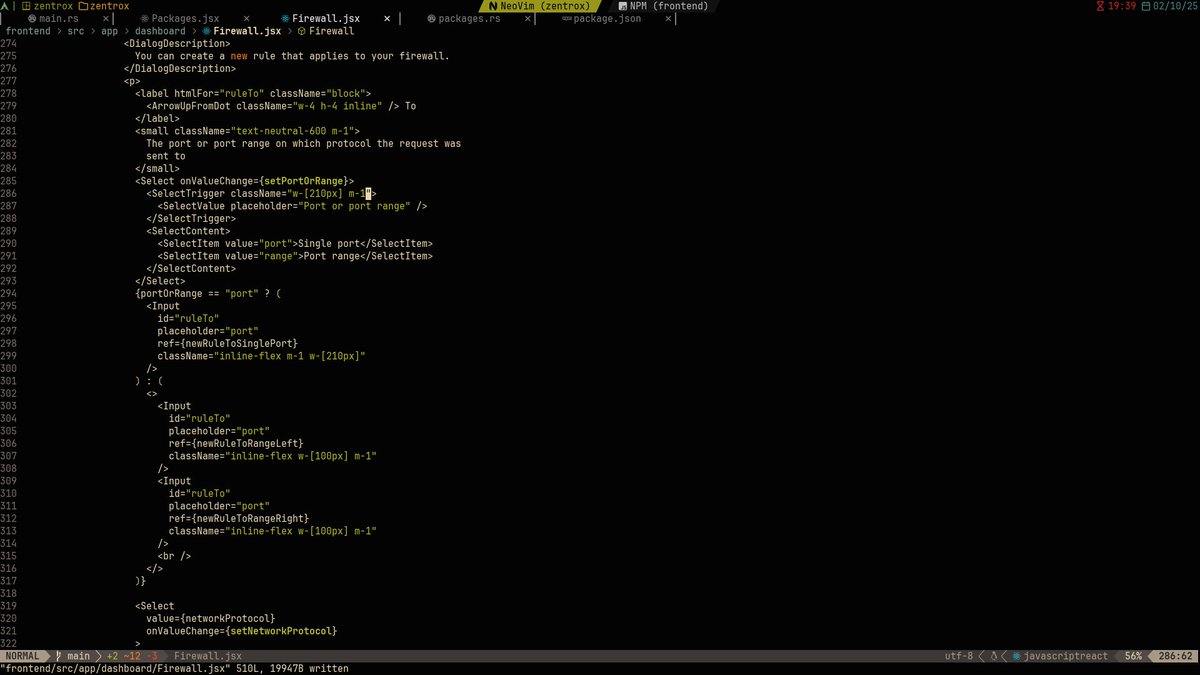Click the git branch icon showing main
Image resolution: width=1200 pixels, height=675 pixels.
tap(62, 656)
